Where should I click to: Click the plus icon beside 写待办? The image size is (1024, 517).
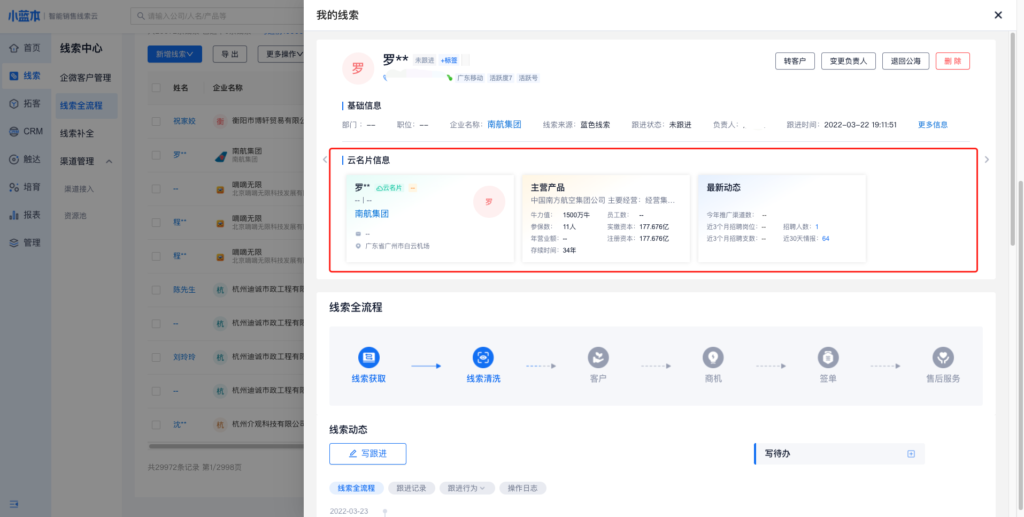911,454
